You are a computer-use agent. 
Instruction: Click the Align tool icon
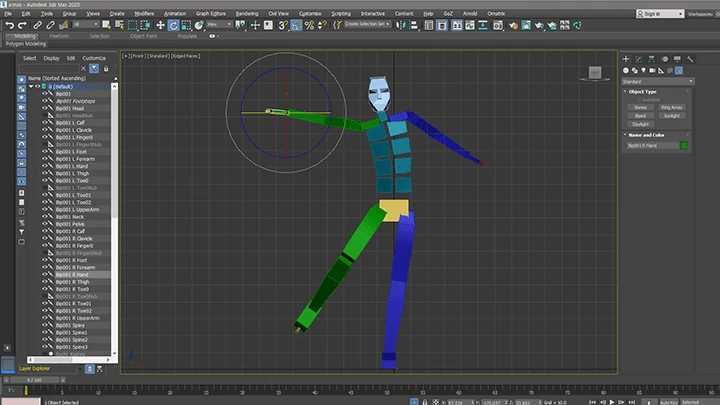point(414,25)
